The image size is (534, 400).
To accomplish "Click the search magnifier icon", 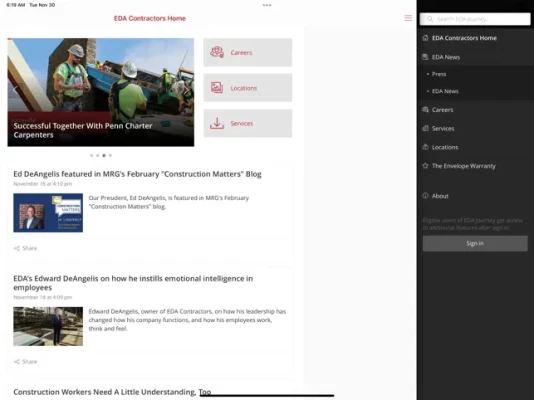I will [430, 19].
